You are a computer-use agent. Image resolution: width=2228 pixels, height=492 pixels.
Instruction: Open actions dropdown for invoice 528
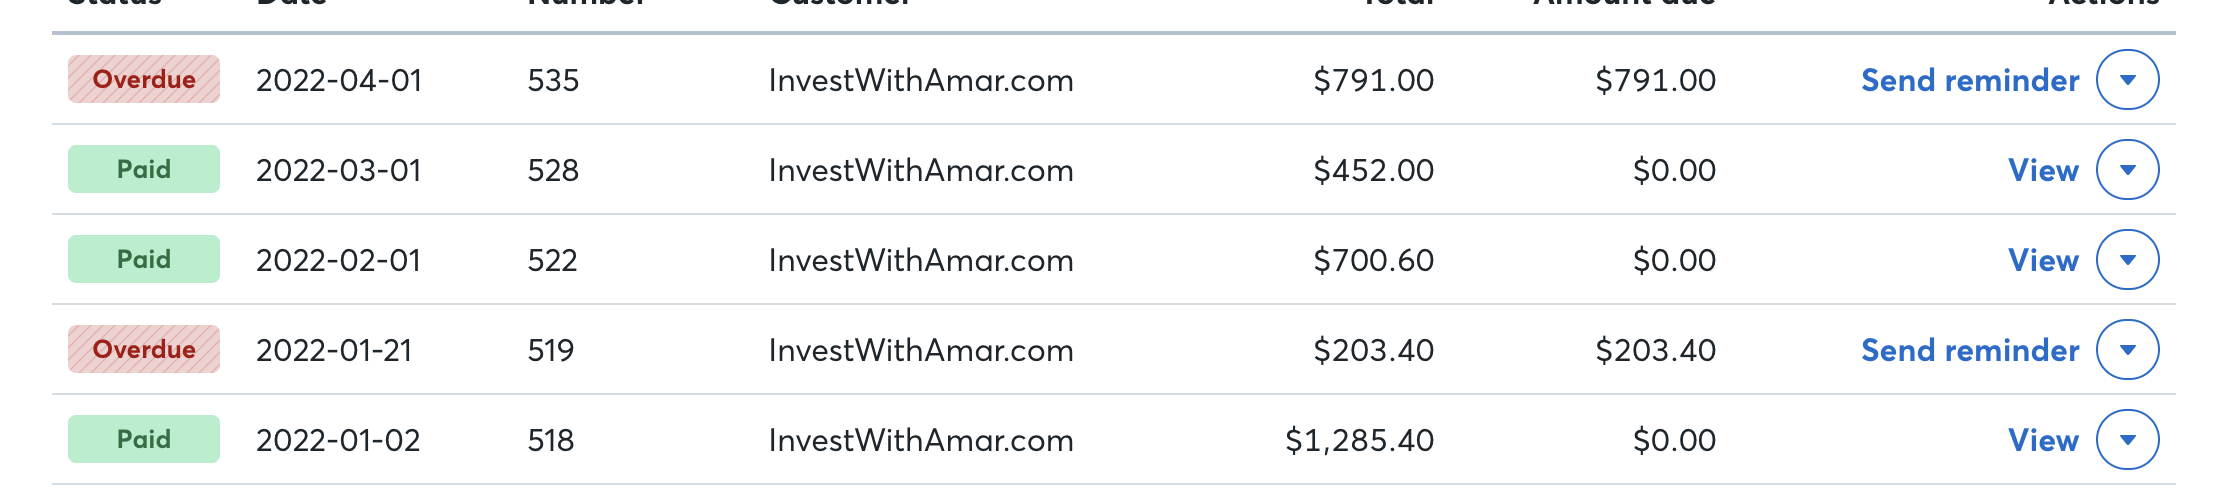(x=2127, y=170)
